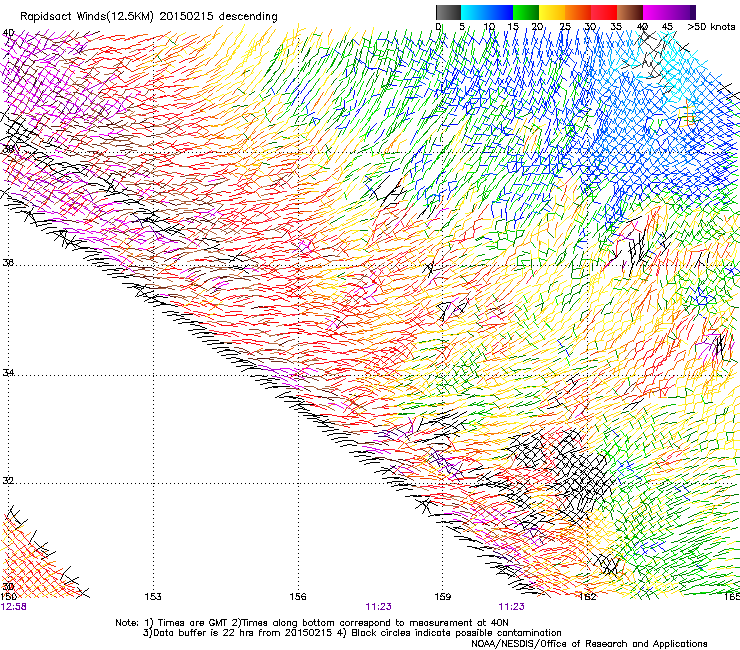Click the latitude axis label '34'
The image size is (740, 650).
(8, 372)
